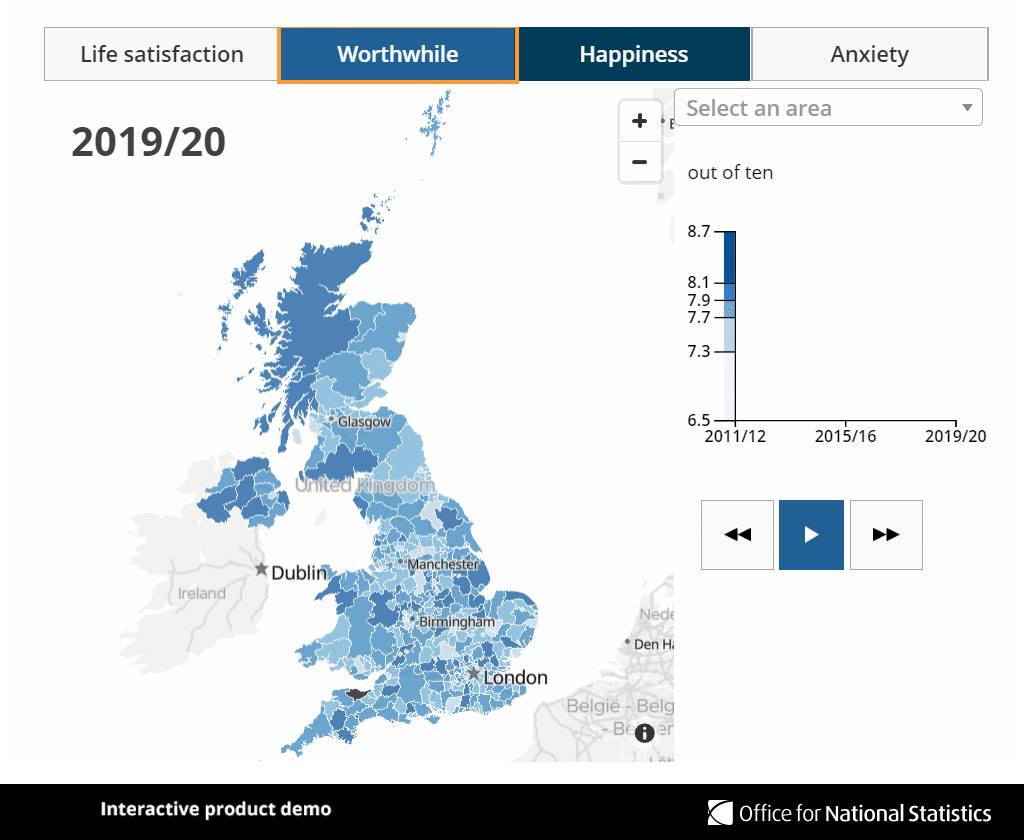Open the Select an area dropdown

pyautogui.click(x=828, y=108)
